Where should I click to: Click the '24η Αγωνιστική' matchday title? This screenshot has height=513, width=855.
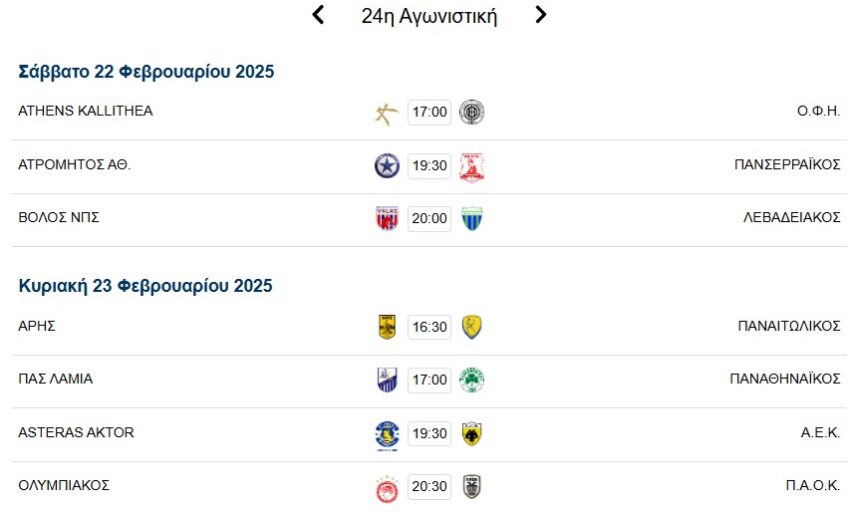point(429,16)
